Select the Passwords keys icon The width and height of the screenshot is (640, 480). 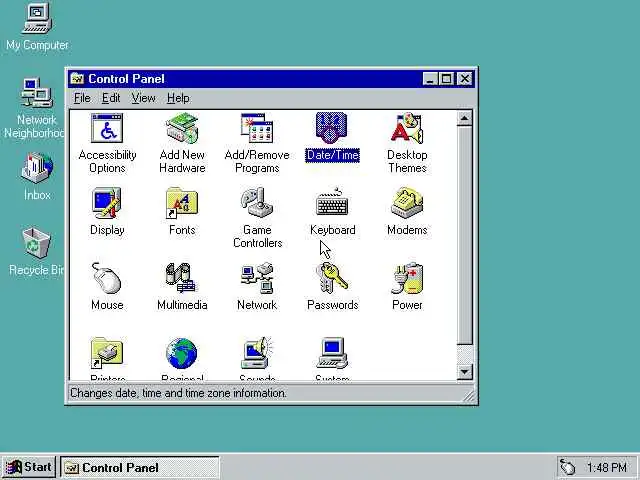(x=332, y=278)
